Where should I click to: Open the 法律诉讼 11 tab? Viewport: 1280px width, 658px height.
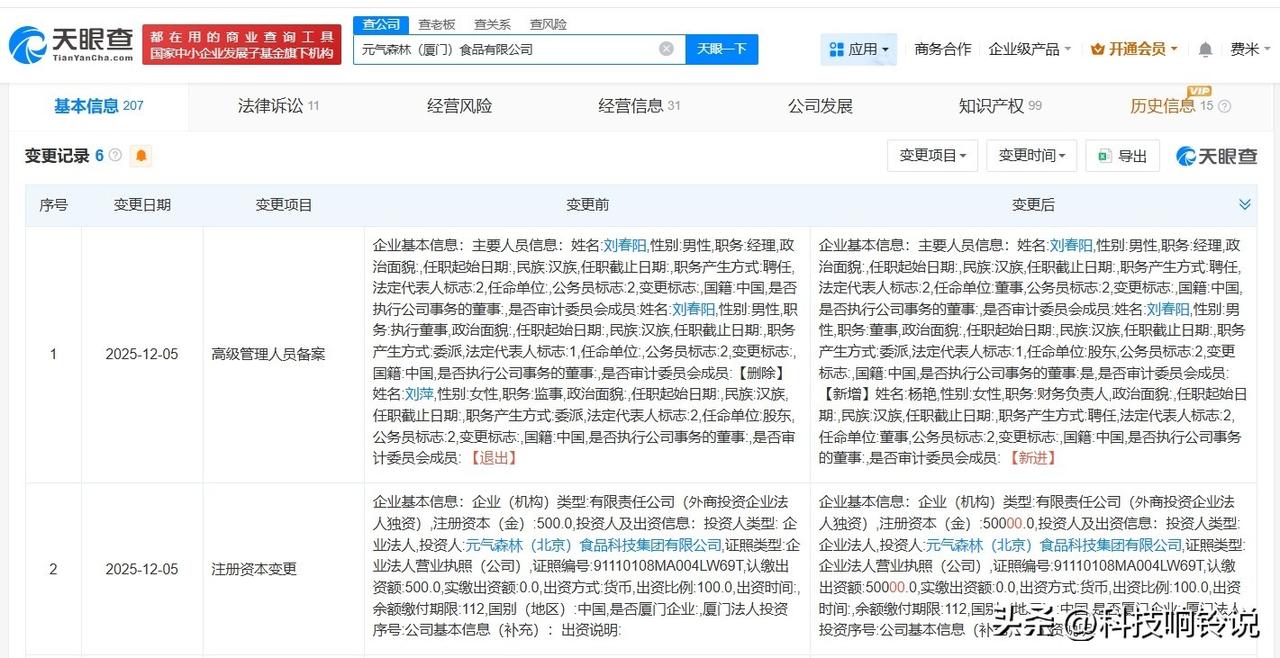coord(278,106)
